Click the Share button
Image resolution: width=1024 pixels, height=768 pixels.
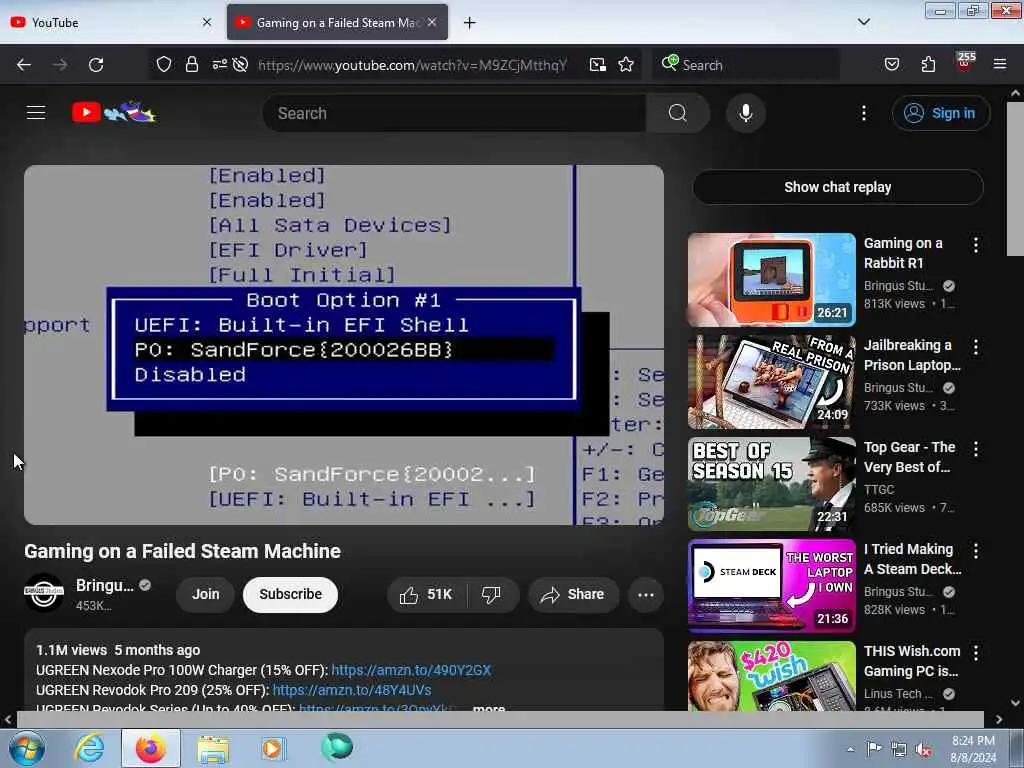(x=573, y=594)
